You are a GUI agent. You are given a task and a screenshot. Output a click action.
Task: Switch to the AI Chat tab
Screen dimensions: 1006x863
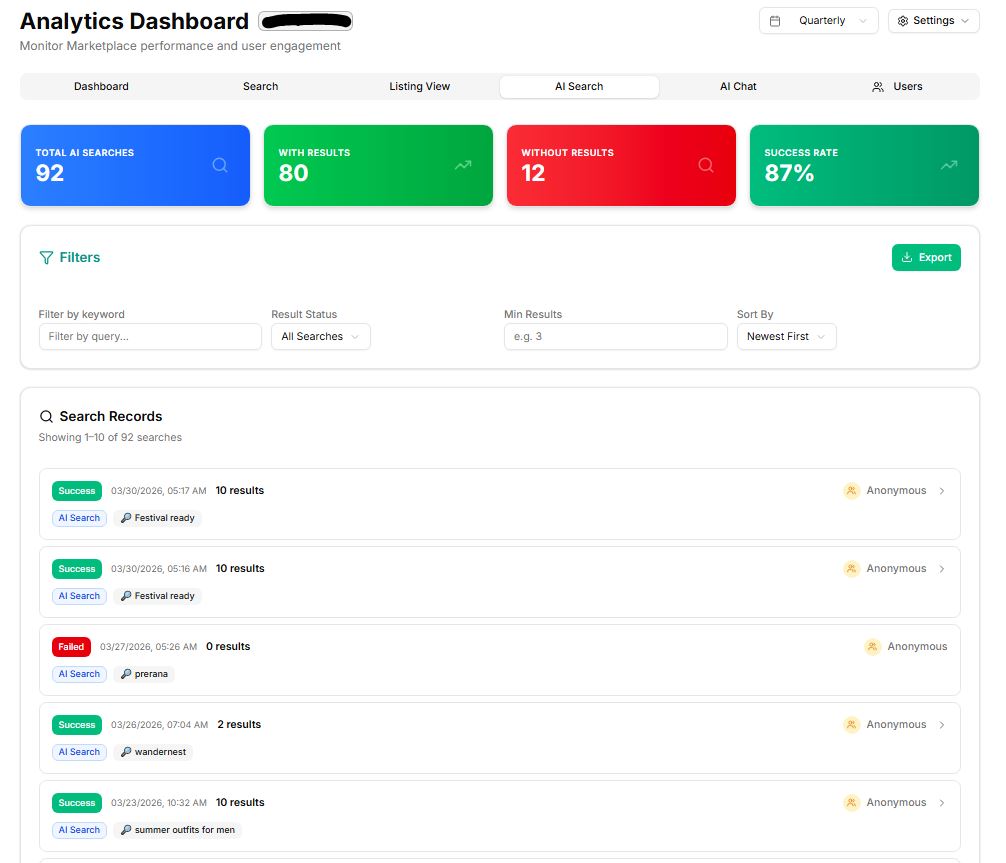coord(738,87)
